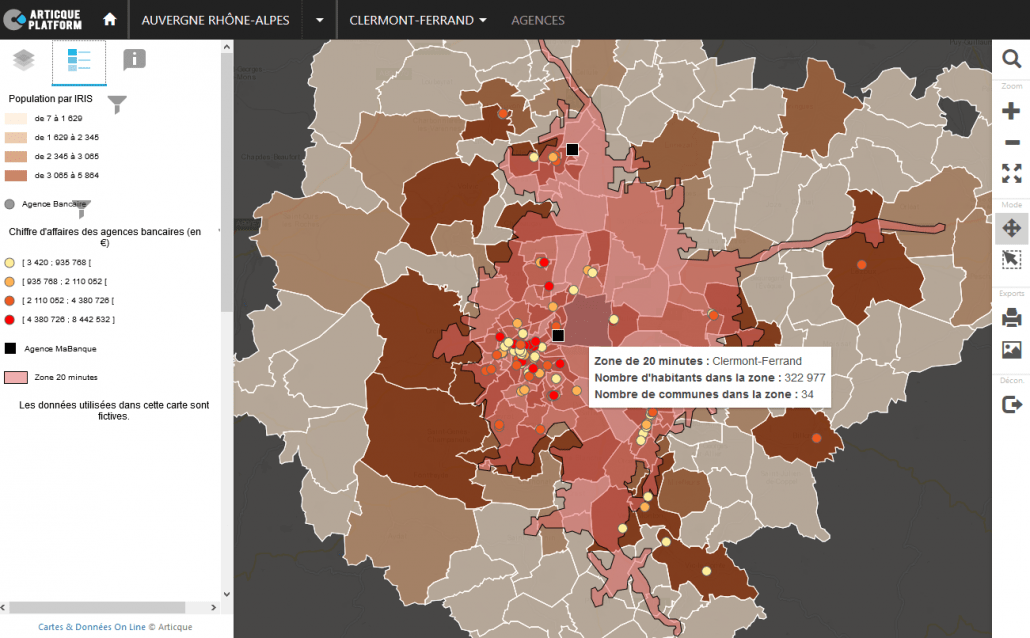Open the information tab in side panel
This screenshot has width=1030, height=638.
(x=134, y=60)
